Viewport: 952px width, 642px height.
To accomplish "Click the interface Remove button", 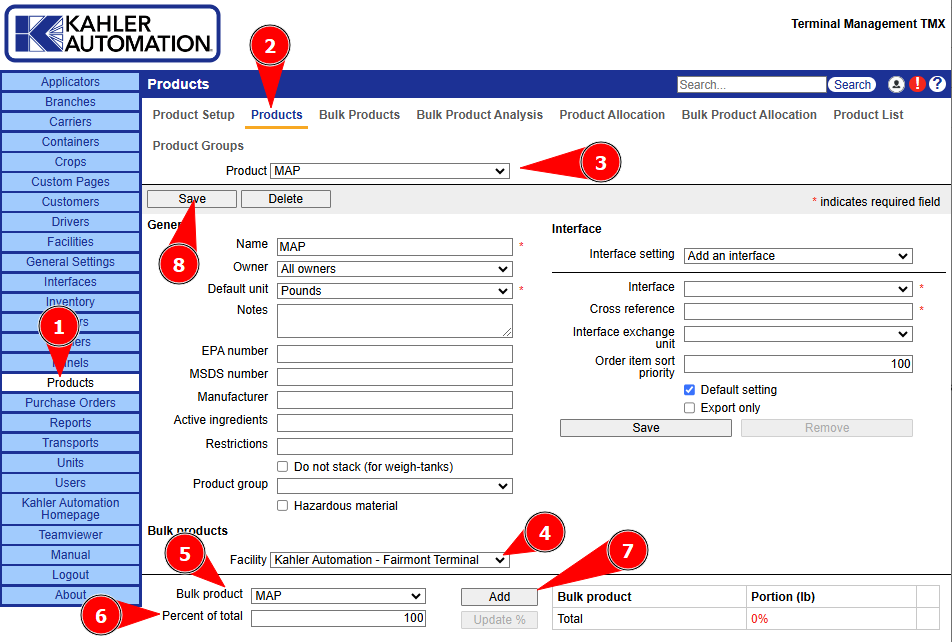I will click(x=827, y=428).
